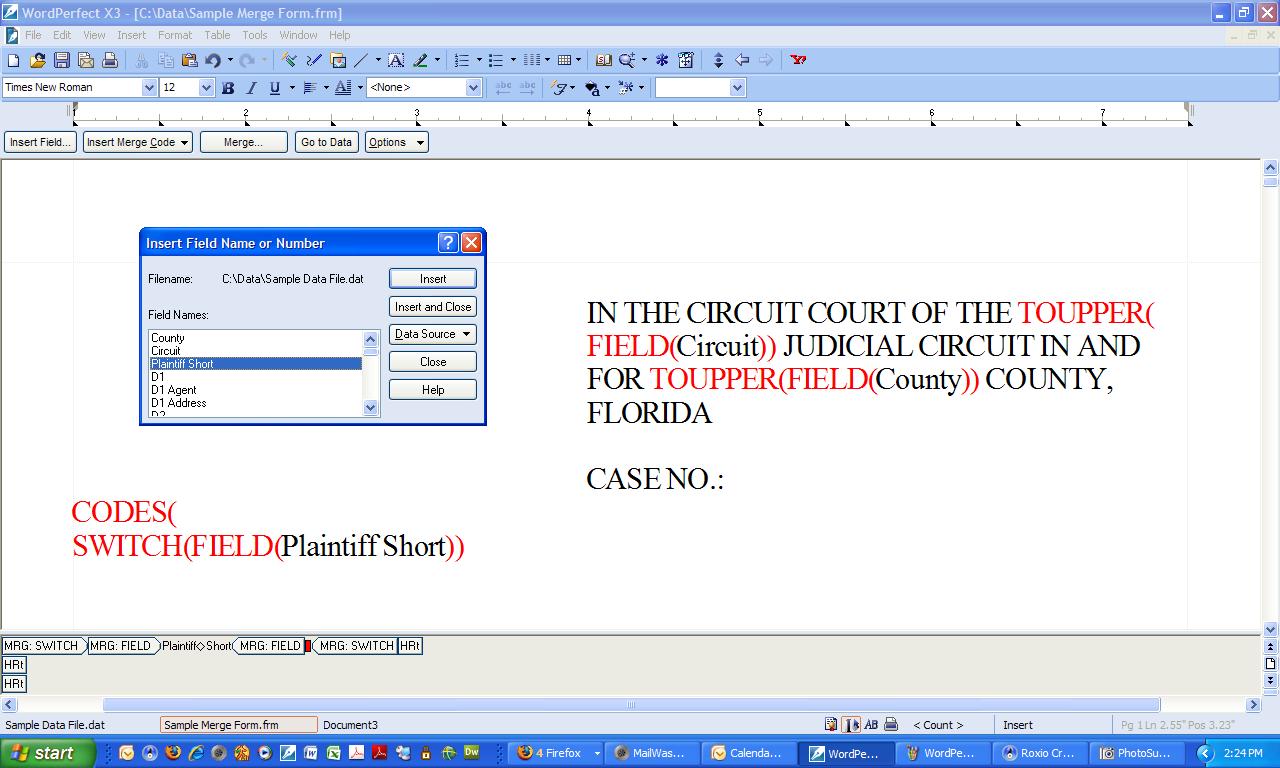The image size is (1280, 768).
Task: Open the Format menu
Action: coord(175,35)
